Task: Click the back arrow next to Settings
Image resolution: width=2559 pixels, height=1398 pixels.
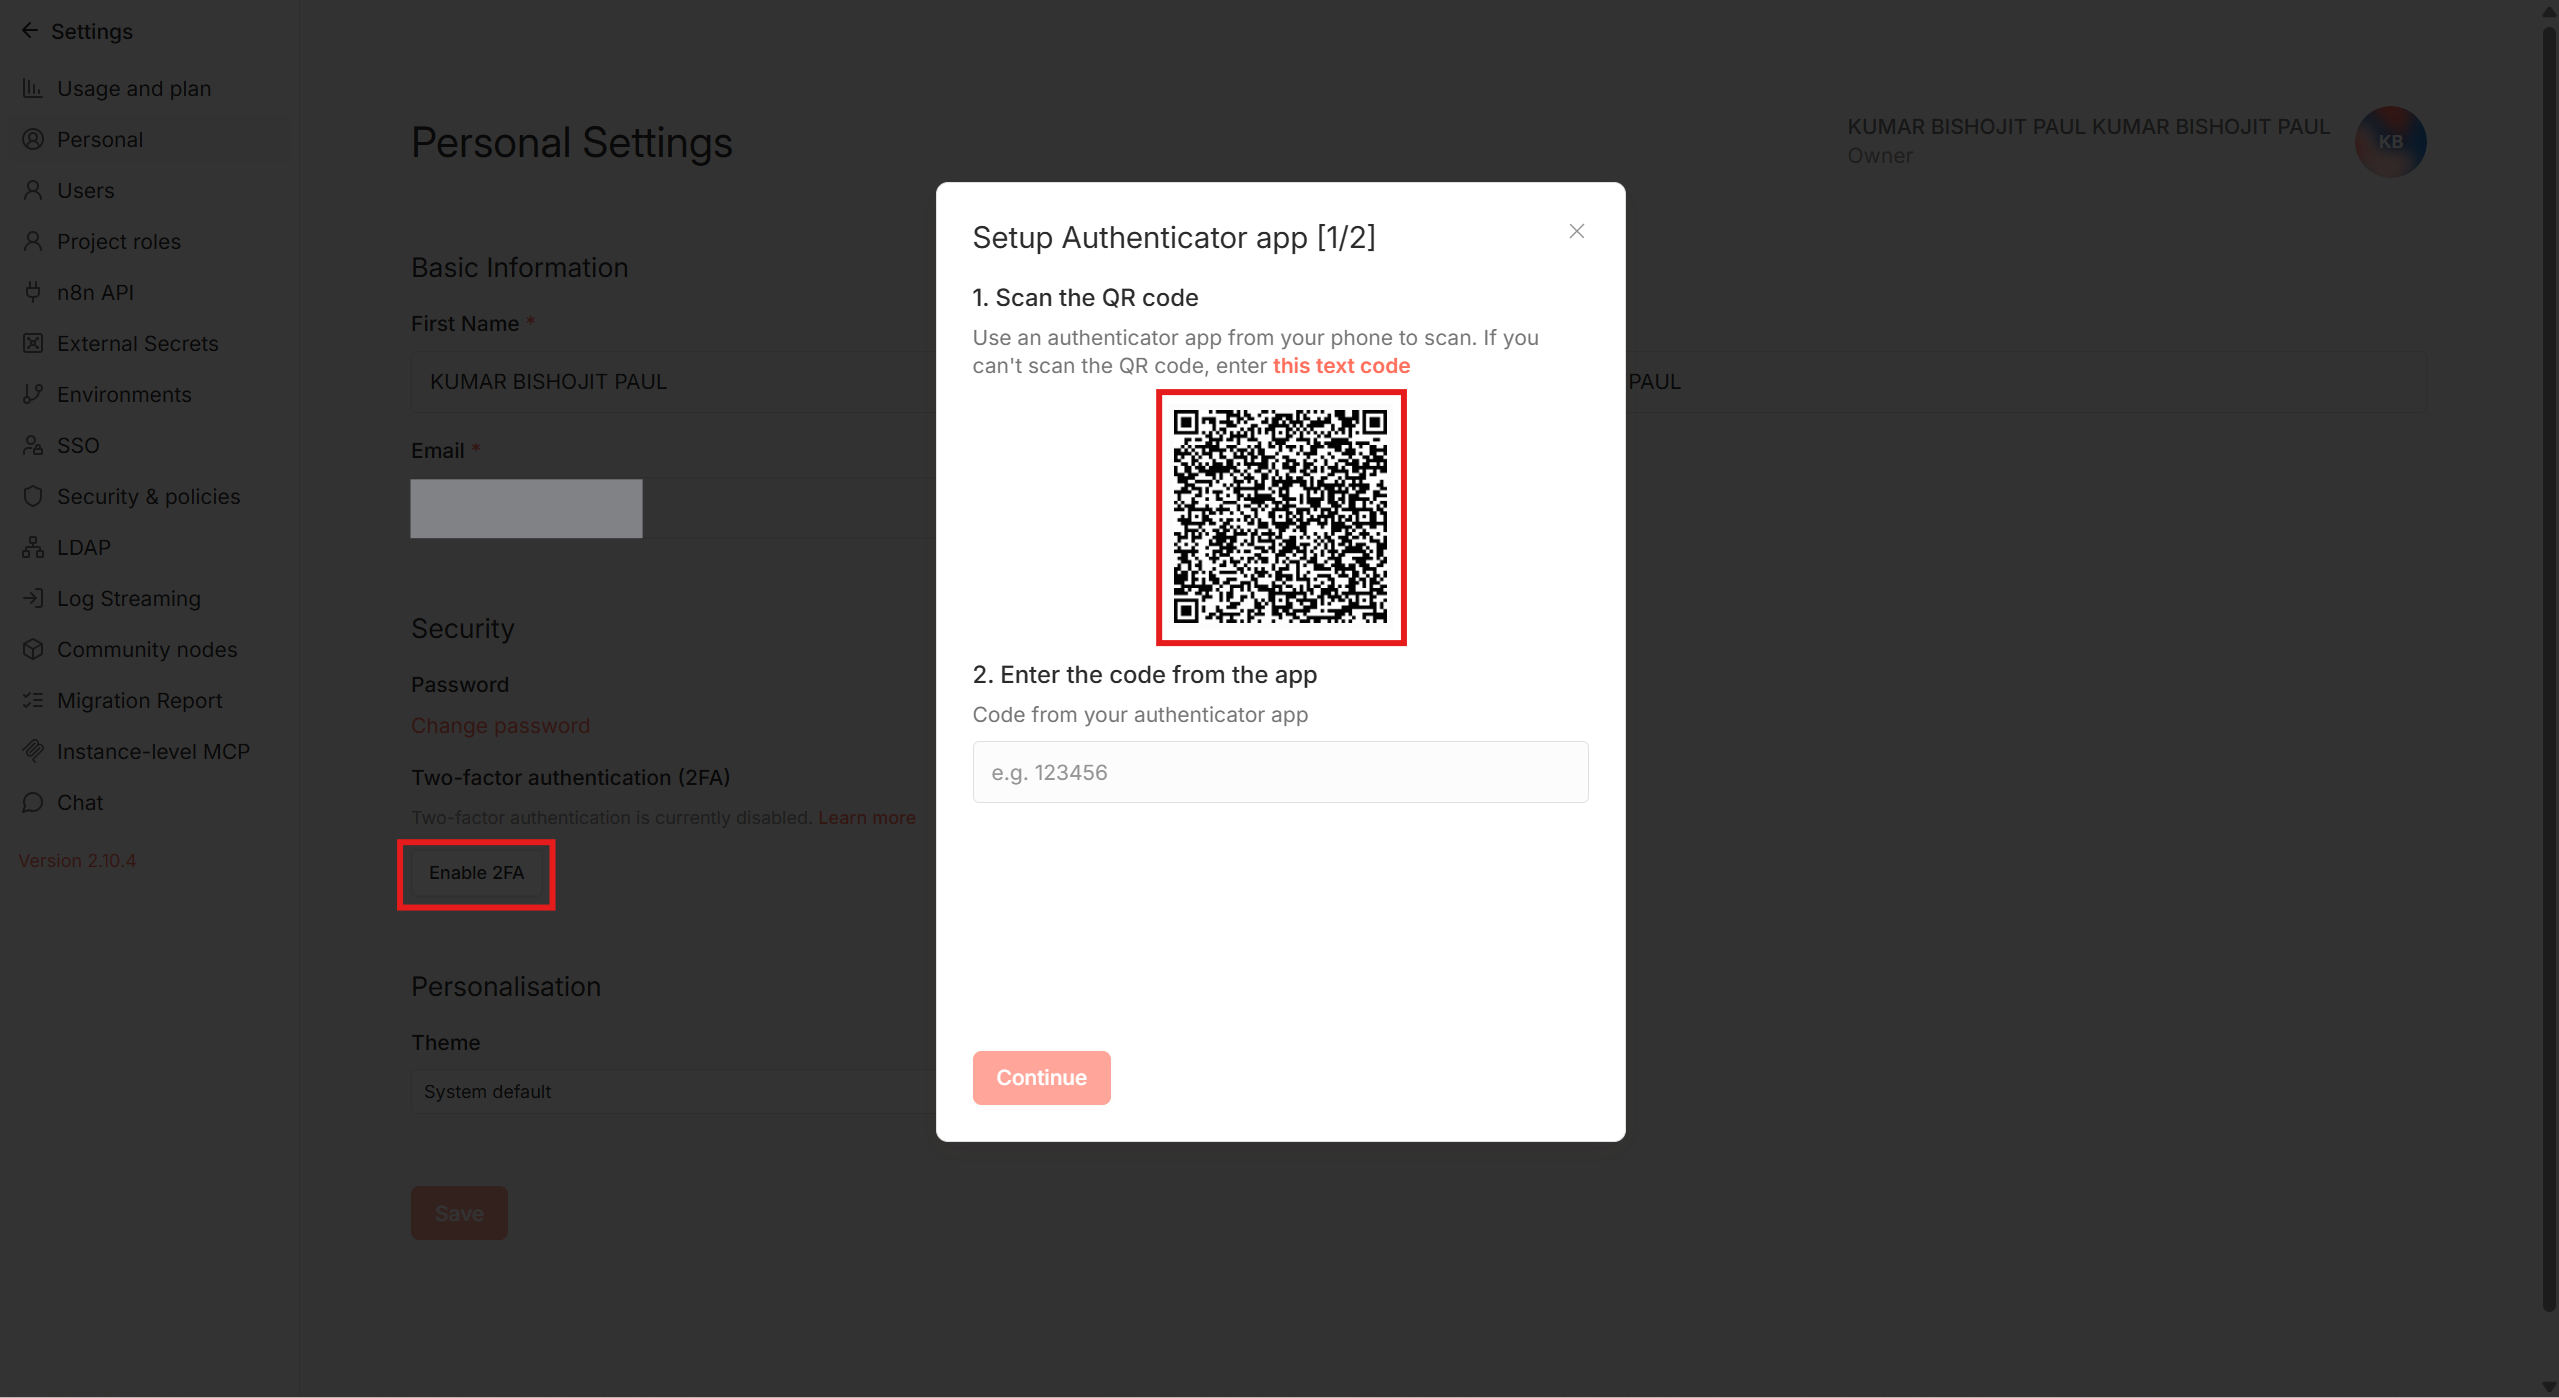Action: (30, 31)
